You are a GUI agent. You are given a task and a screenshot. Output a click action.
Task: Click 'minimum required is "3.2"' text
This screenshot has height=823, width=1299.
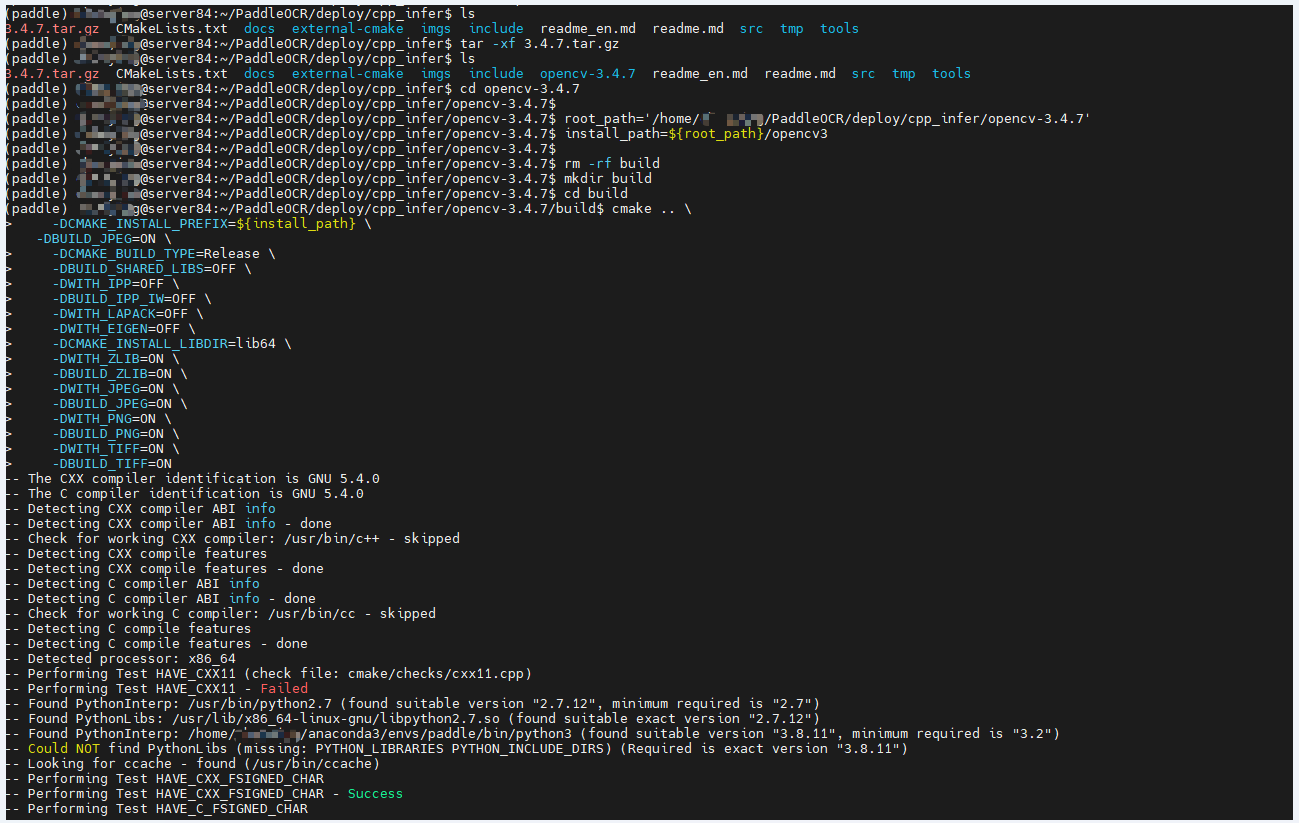pos(951,734)
